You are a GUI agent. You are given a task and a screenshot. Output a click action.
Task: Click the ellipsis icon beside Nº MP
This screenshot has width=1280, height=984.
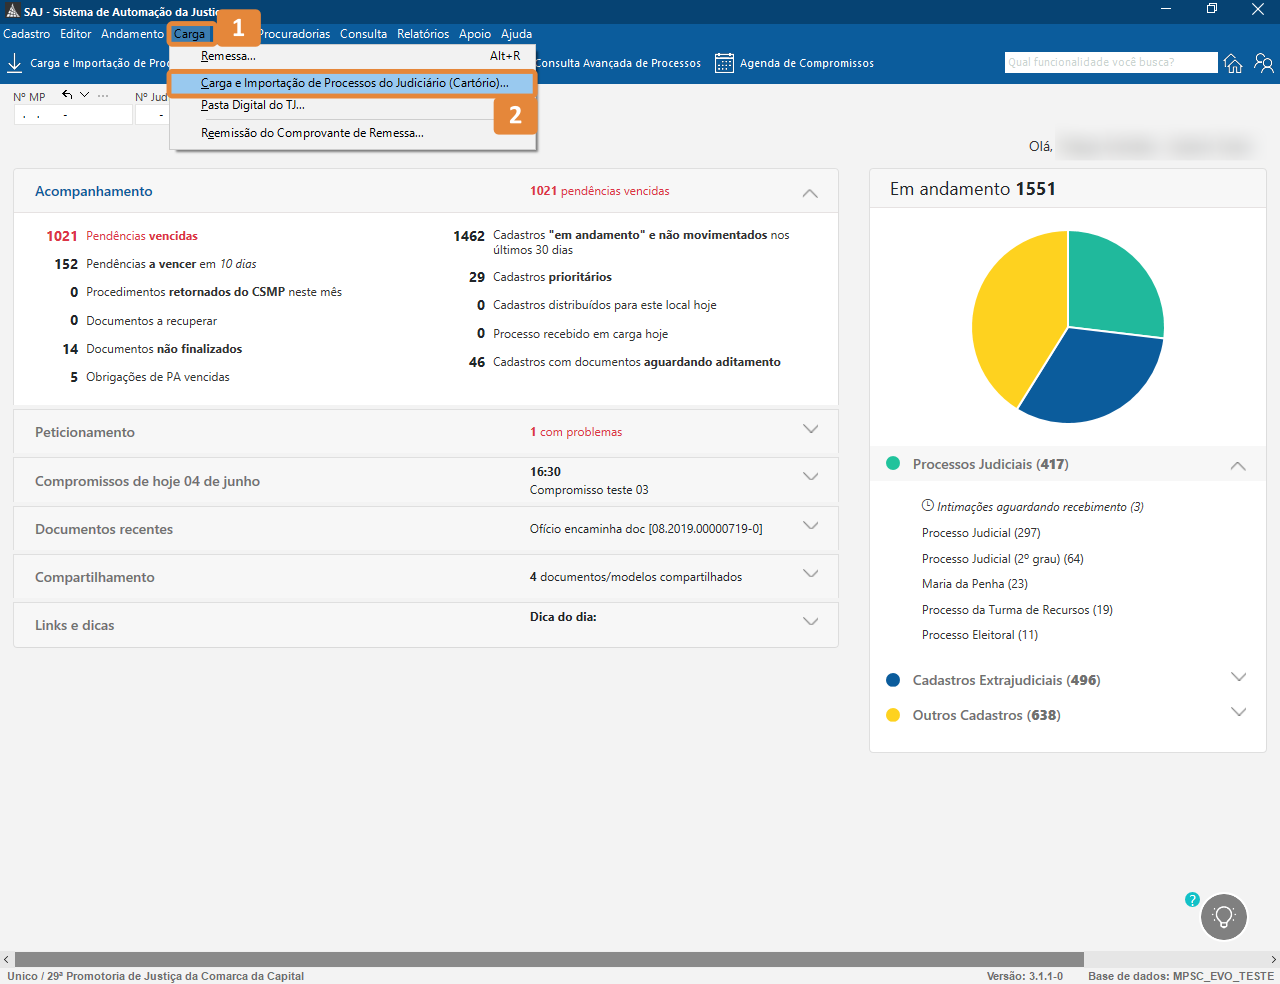click(103, 96)
